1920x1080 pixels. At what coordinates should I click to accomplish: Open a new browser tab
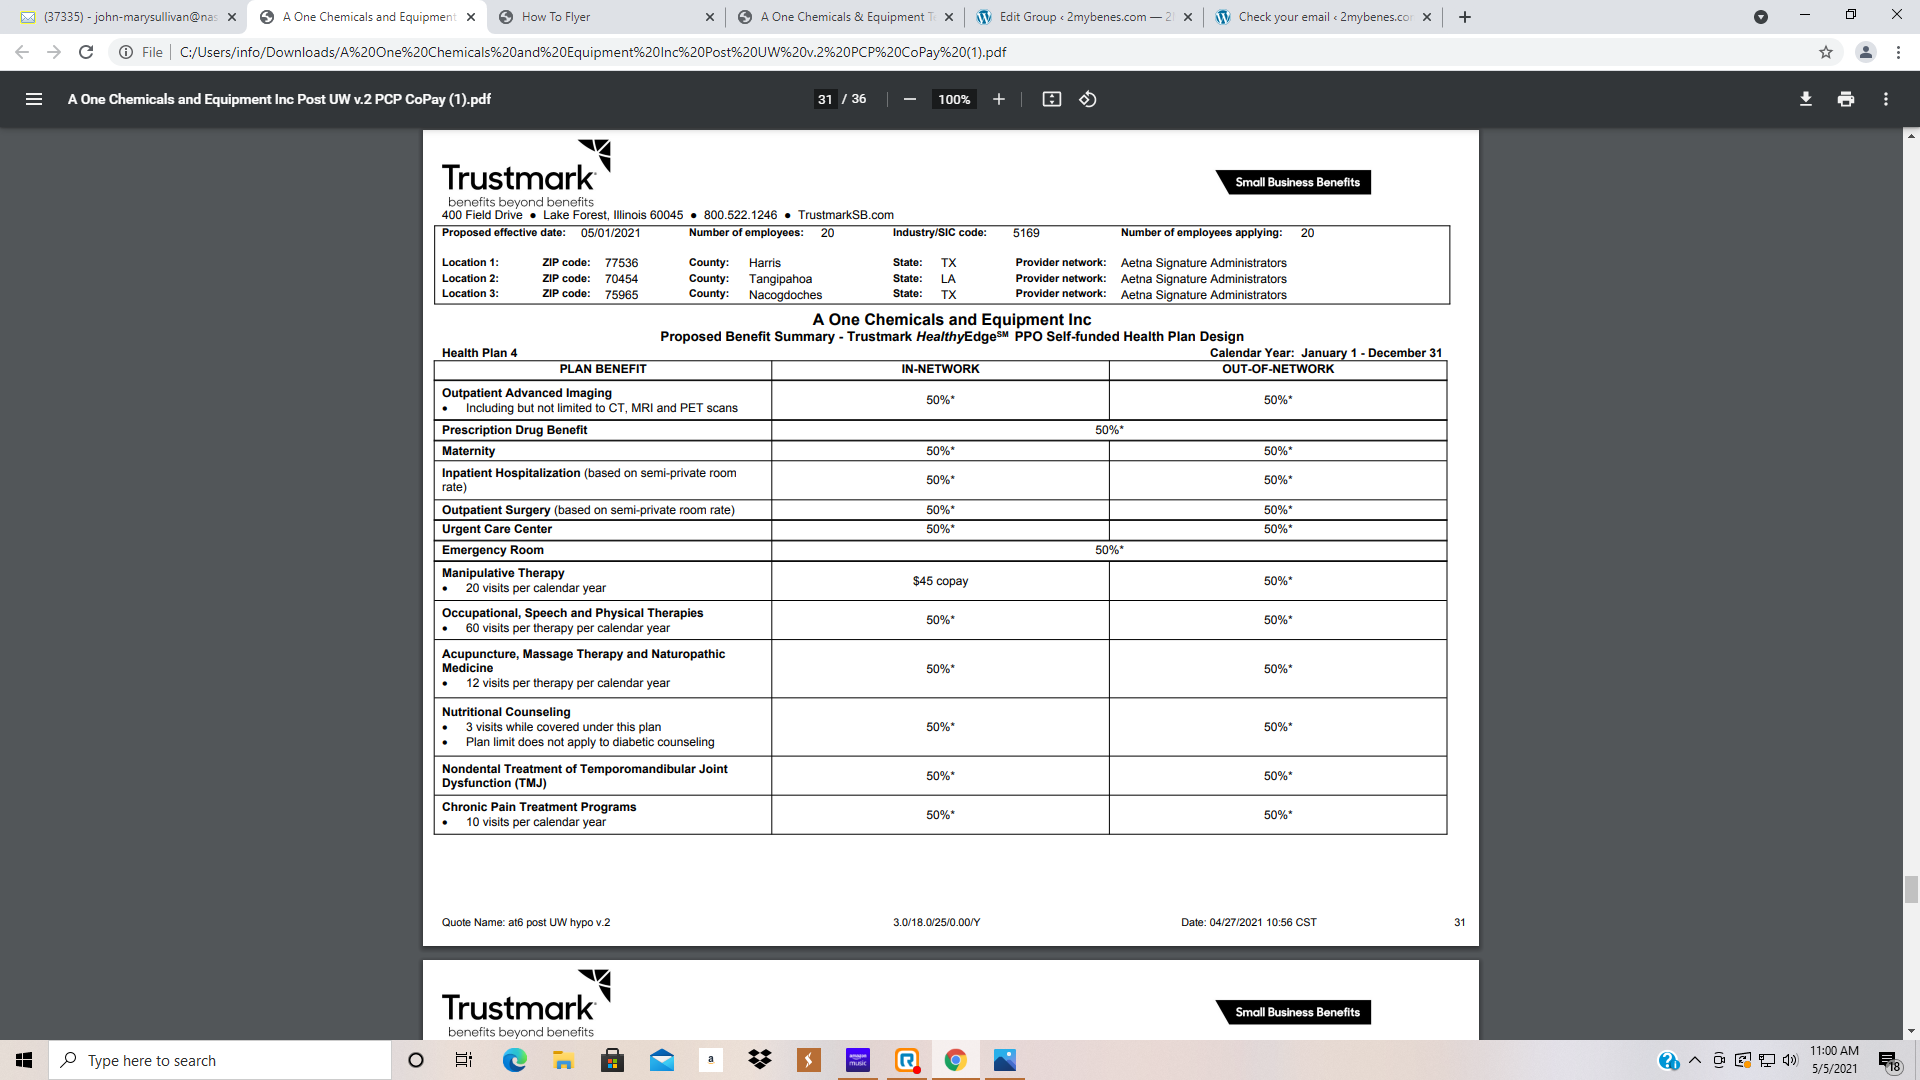point(1465,17)
